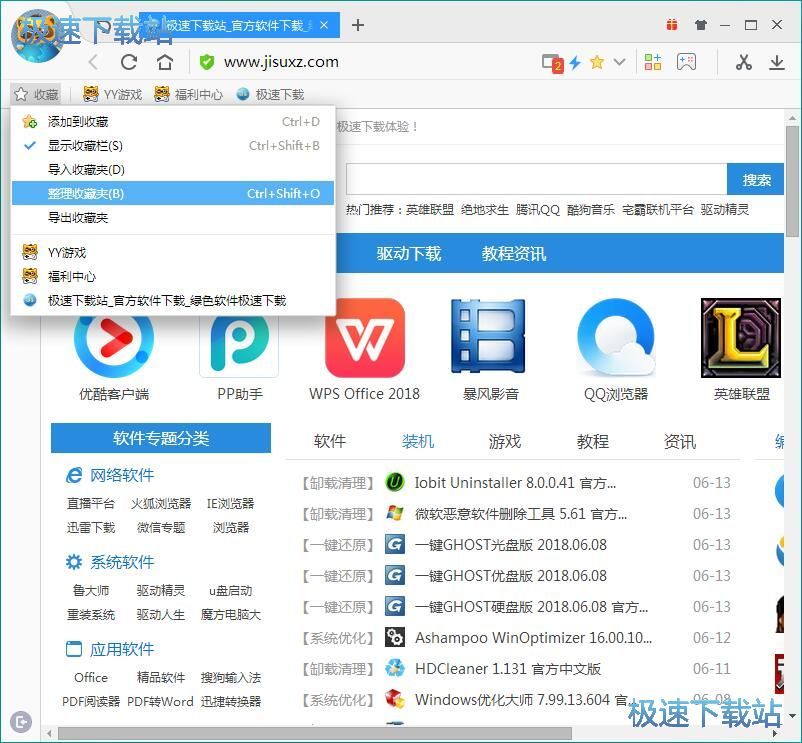The image size is (802, 743).
Task: Open the extensions grid icon
Action: pos(653,62)
